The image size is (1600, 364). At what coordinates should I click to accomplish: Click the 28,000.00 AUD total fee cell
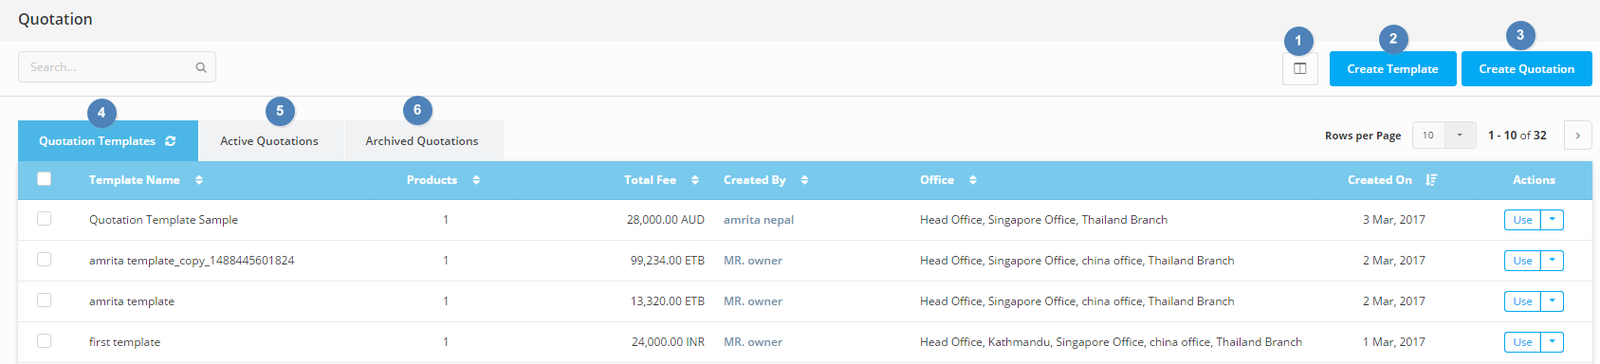click(666, 220)
